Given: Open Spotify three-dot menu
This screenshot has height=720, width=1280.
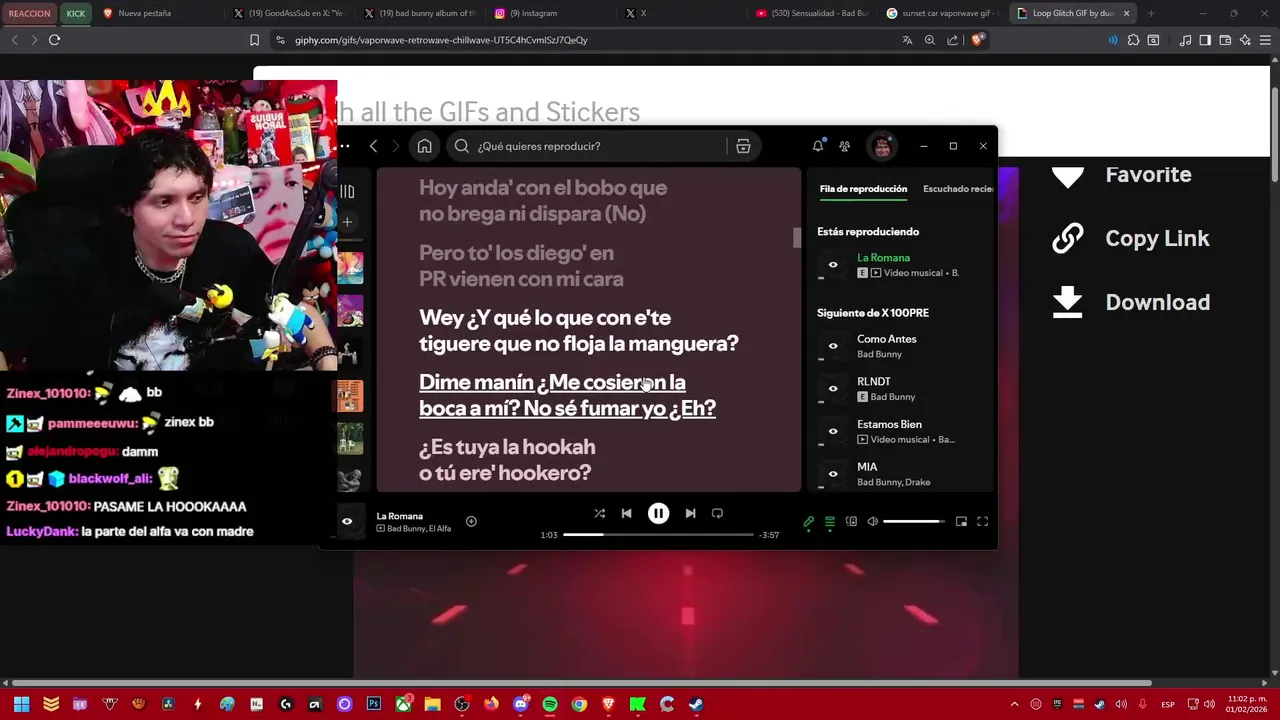Looking at the screenshot, I should pos(345,146).
